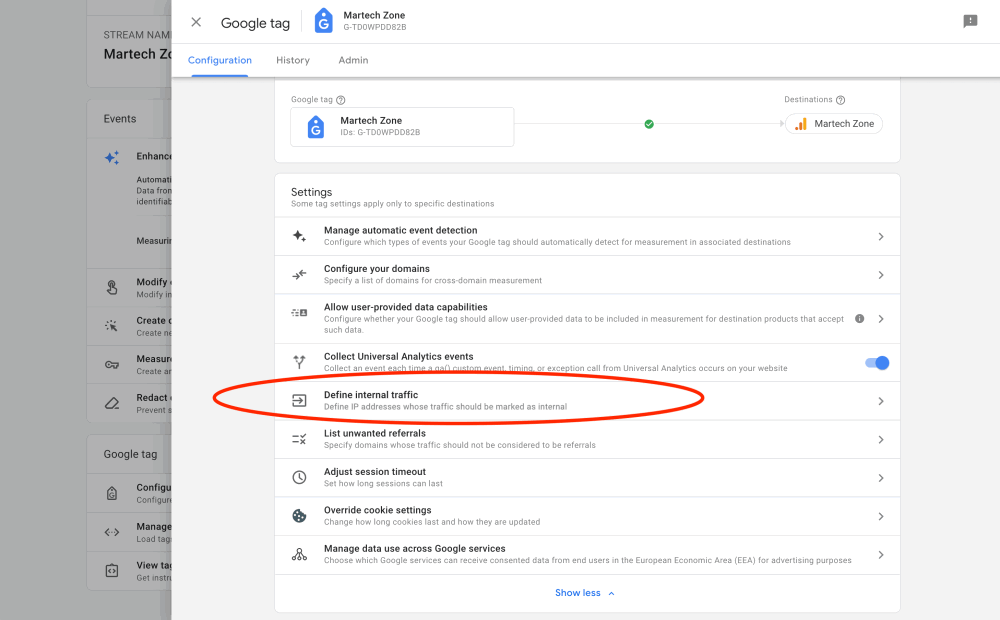
Task: Expand chevron for Define internal traffic
Action: (x=881, y=401)
